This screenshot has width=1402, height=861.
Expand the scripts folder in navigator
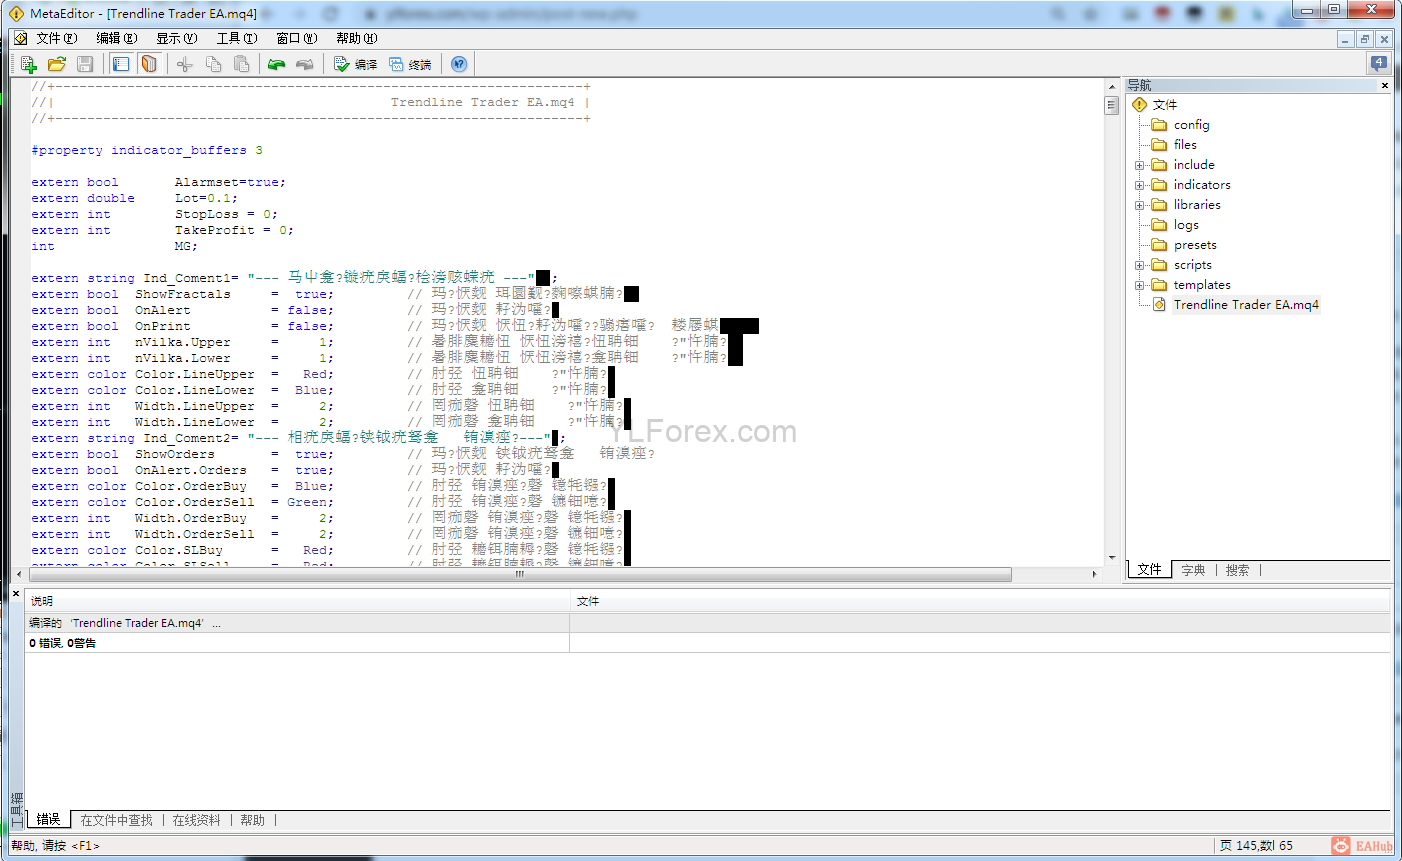pyautogui.click(x=1139, y=265)
